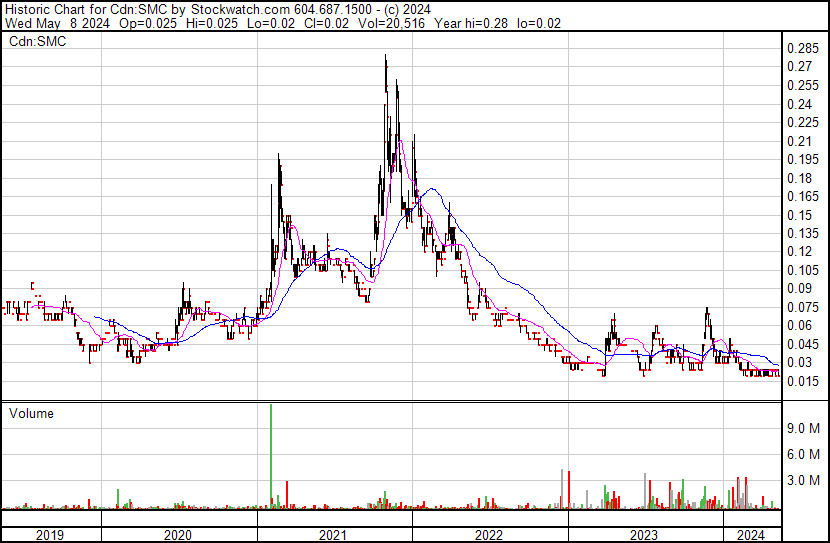The height and width of the screenshot is (543, 830).
Task: Click the 2024 year label on the time axis
Action: (x=751, y=535)
